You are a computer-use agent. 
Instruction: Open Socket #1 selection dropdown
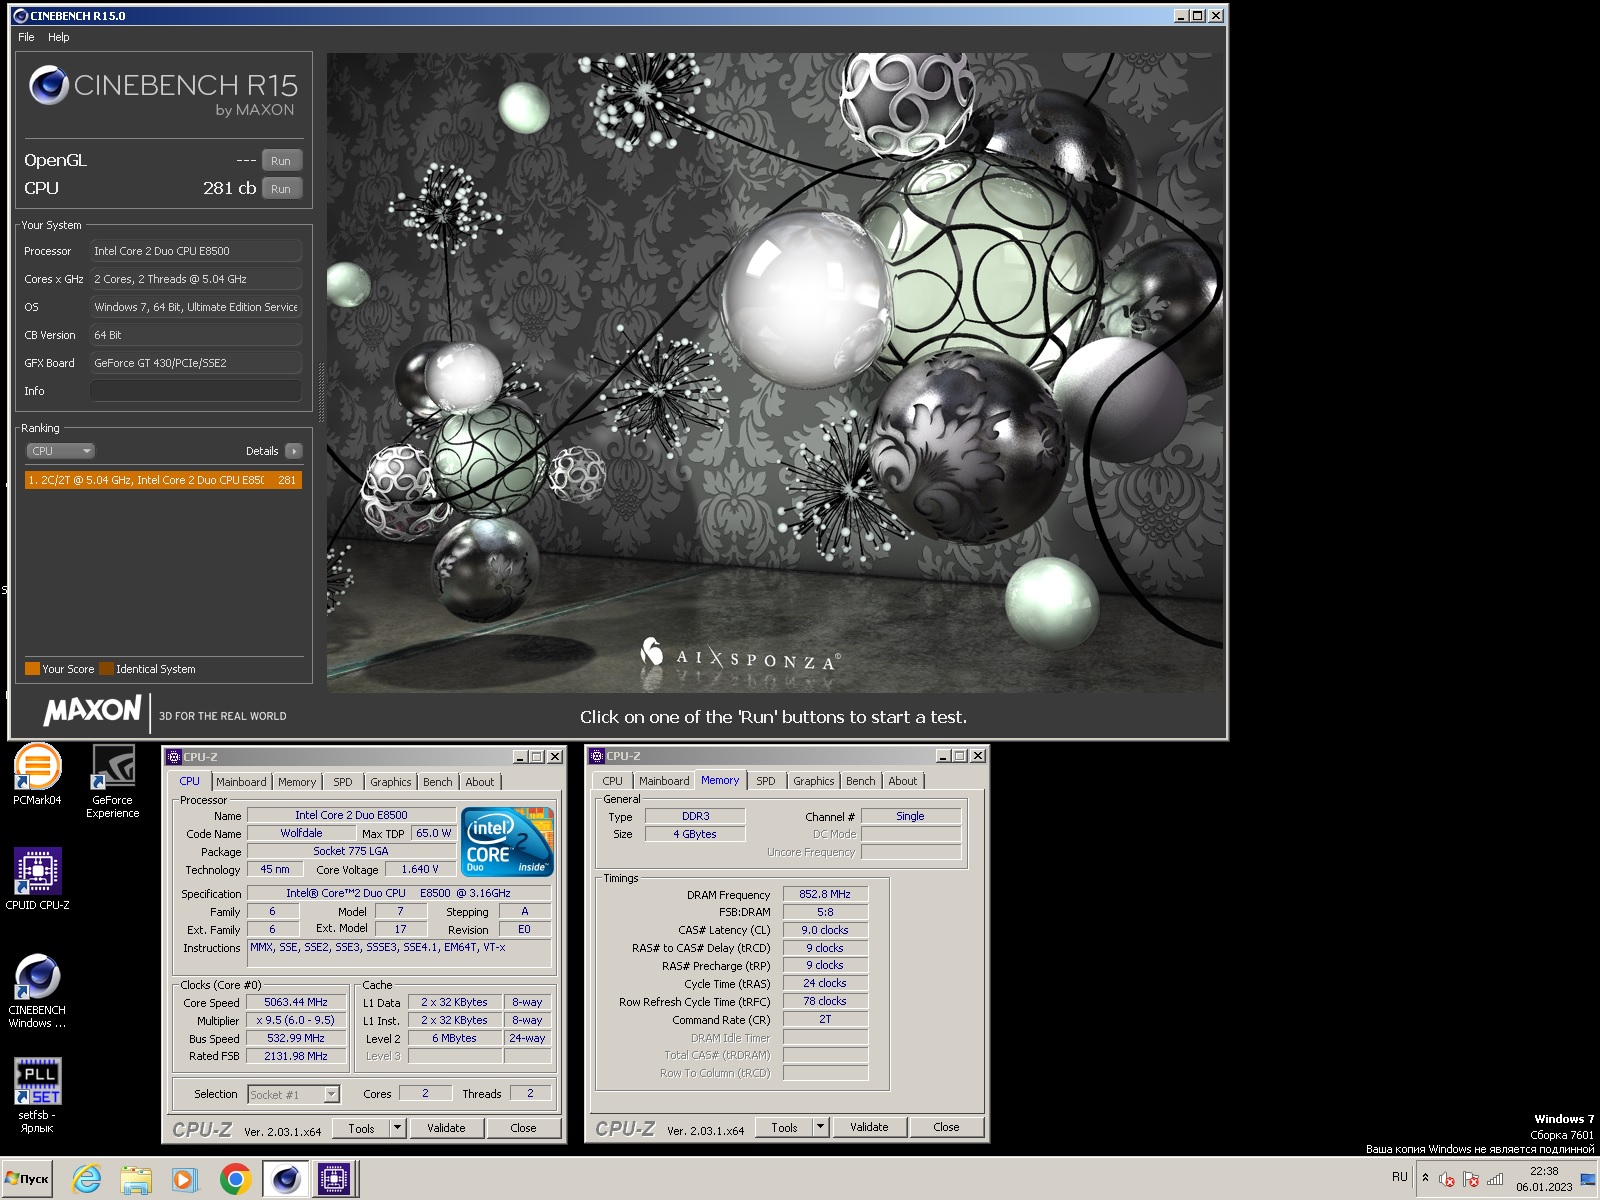[x=294, y=1094]
